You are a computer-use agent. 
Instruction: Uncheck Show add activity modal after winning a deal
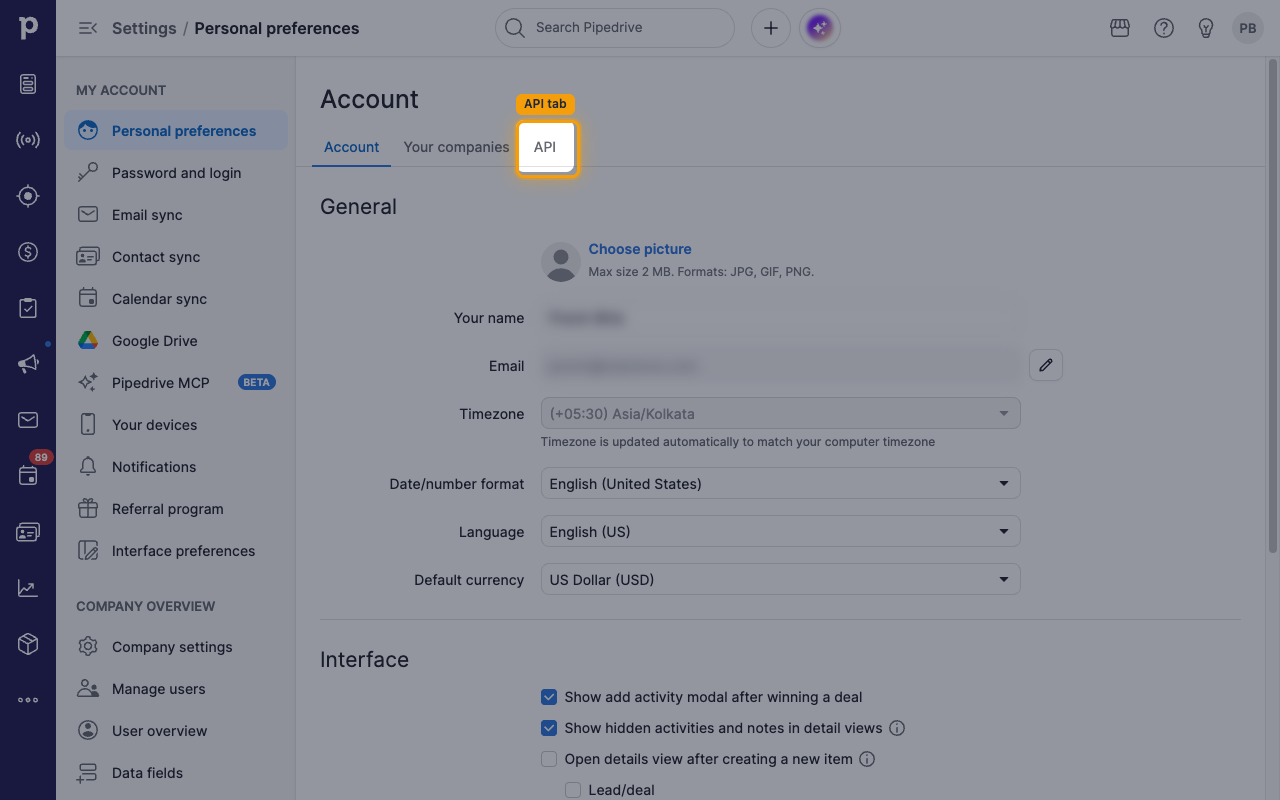[x=549, y=697]
